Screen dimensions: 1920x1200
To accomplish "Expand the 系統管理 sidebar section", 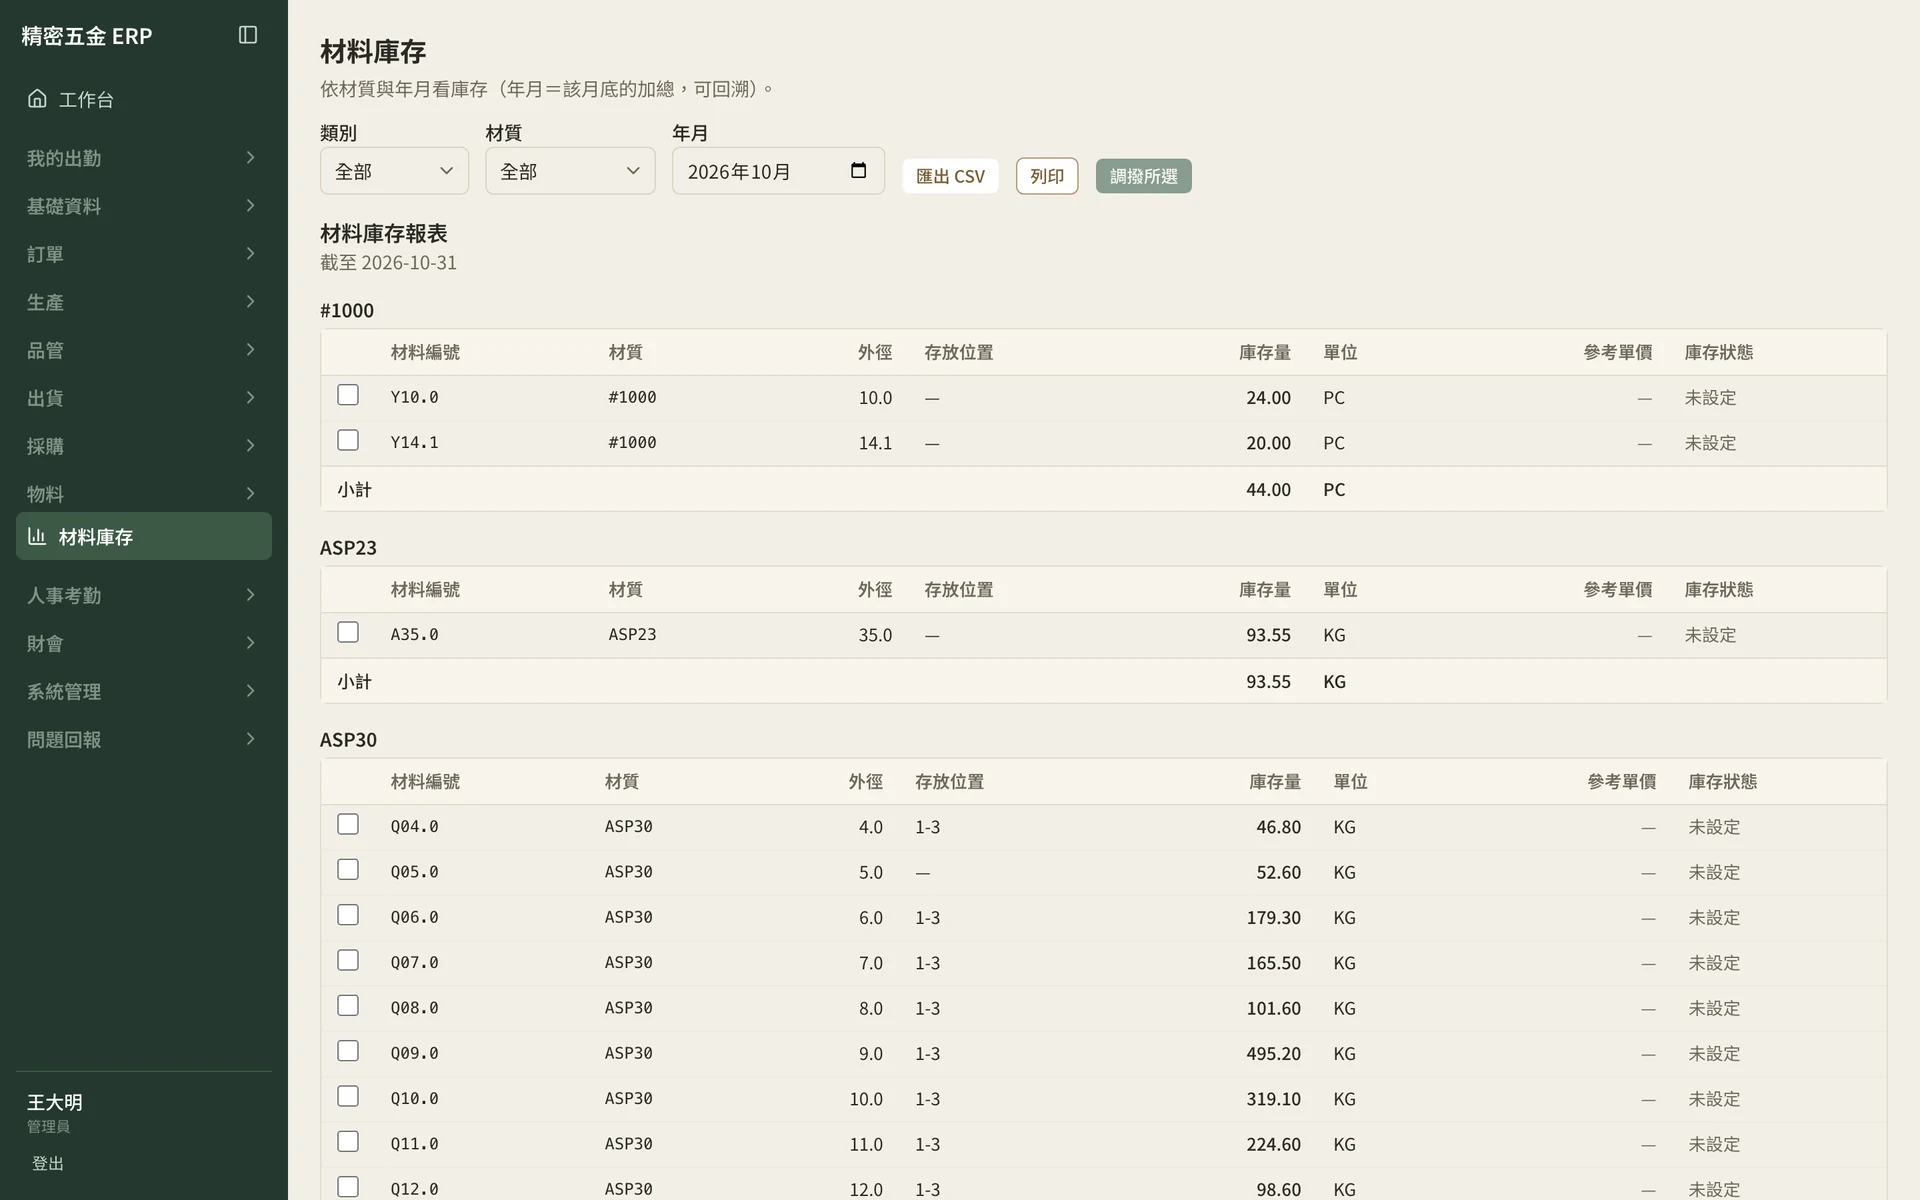I will point(144,691).
